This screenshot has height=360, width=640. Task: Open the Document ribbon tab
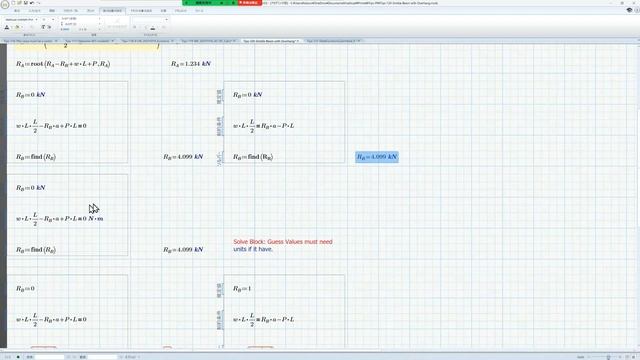pyautogui.click(x=181, y=11)
